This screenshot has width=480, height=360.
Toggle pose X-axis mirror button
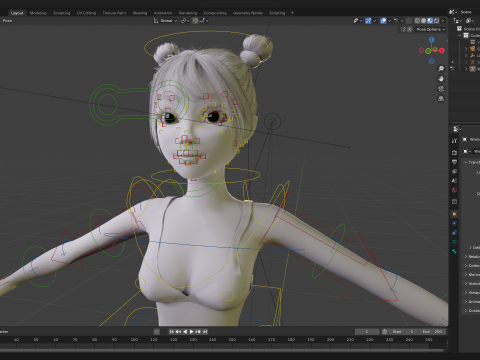click(x=410, y=30)
